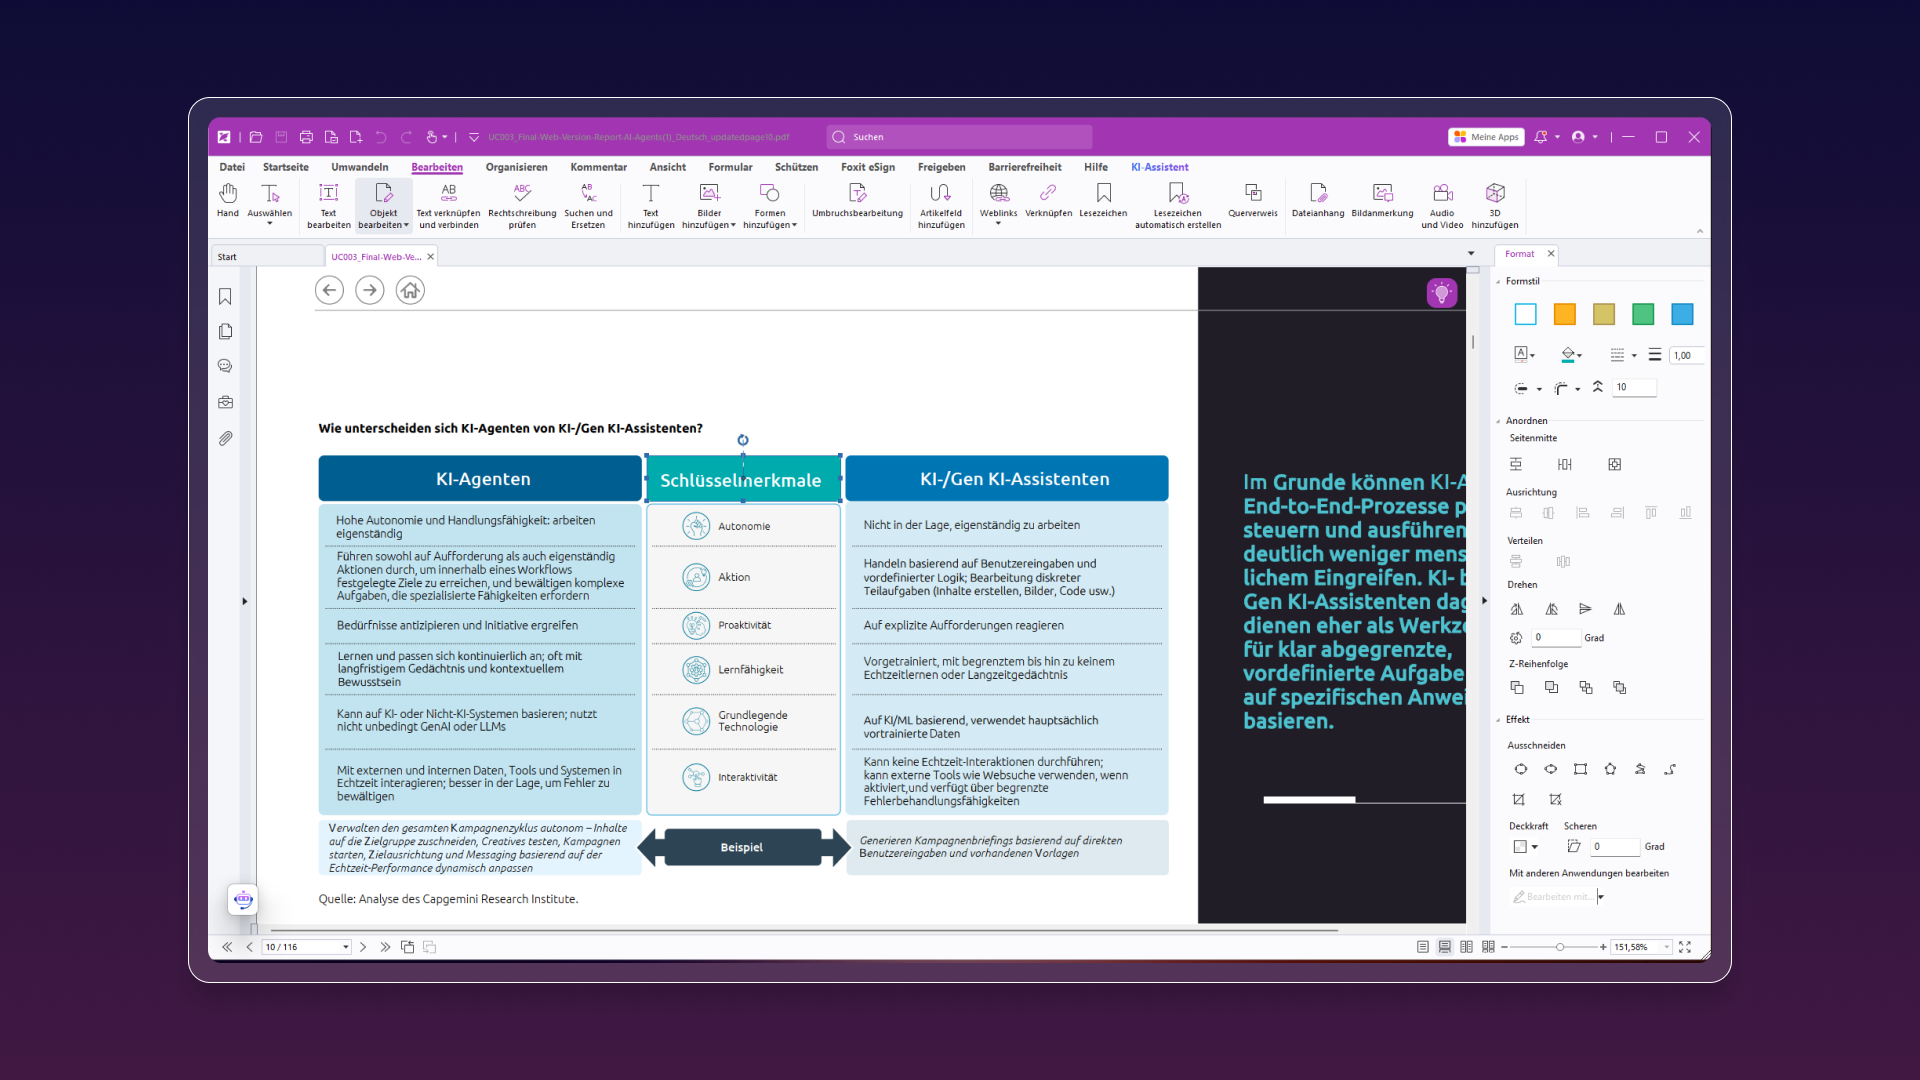
Task: Expand the page number combo box
Action: (x=346, y=947)
